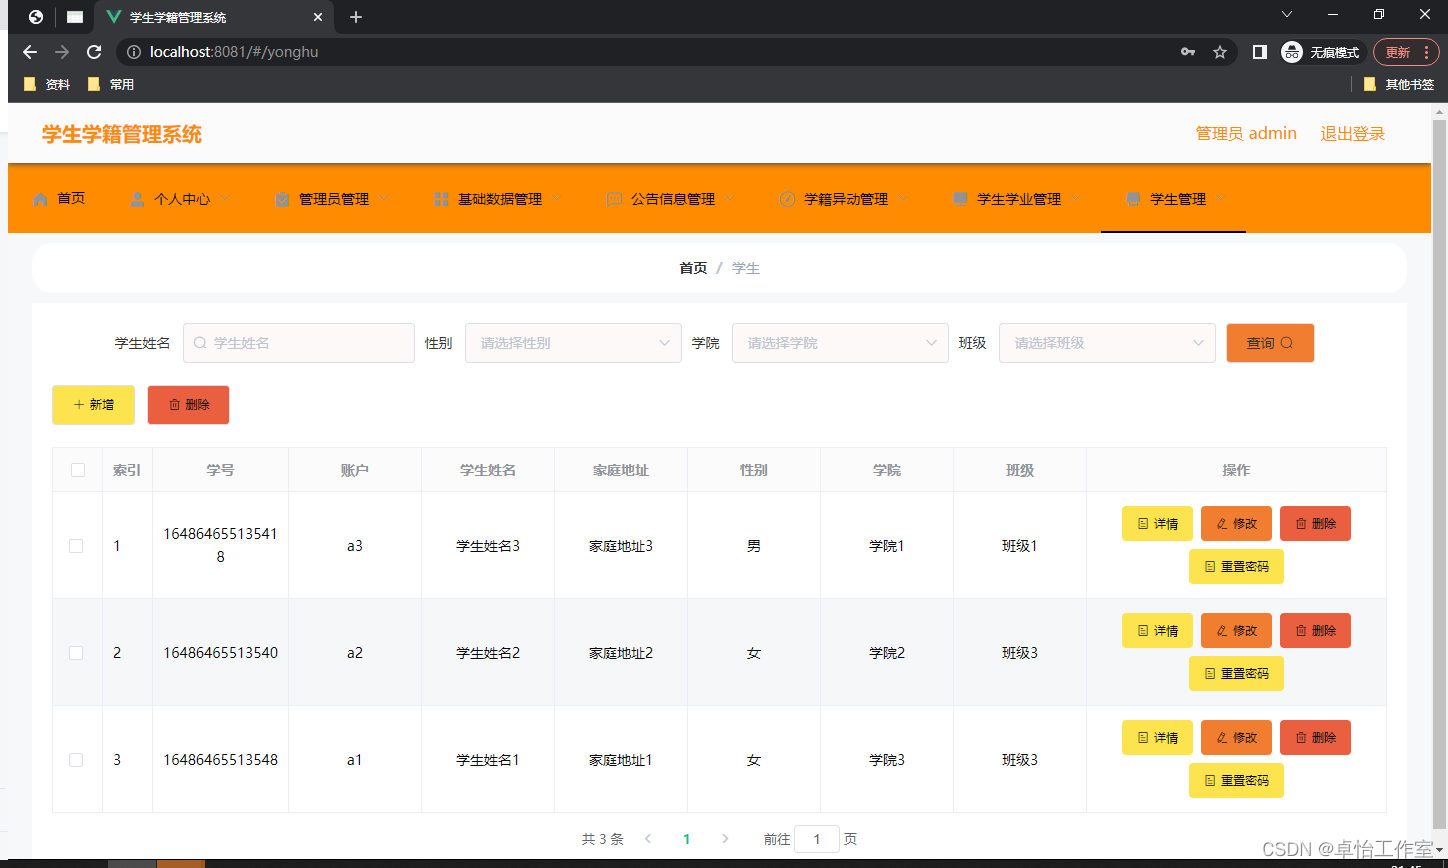The width and height of the screenshot is (1448, 868).
Task: Click the 学院3 table cell
Action: click(887, 760)
